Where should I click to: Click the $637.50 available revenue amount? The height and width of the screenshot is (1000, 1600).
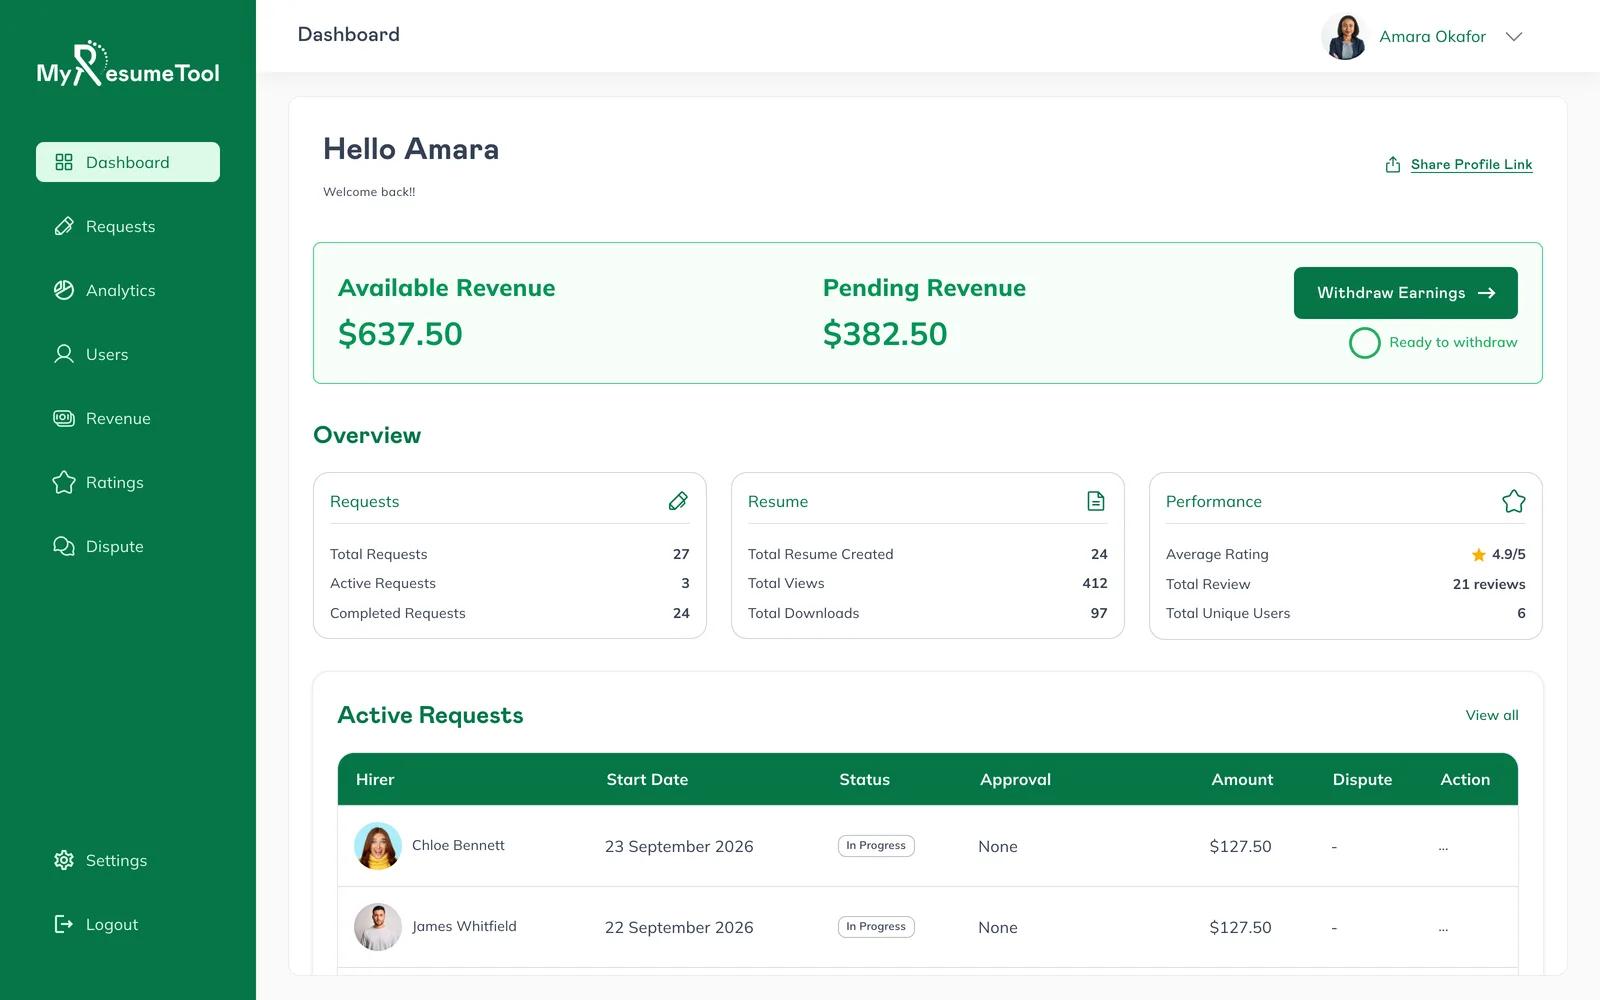[x=400, y=334]
